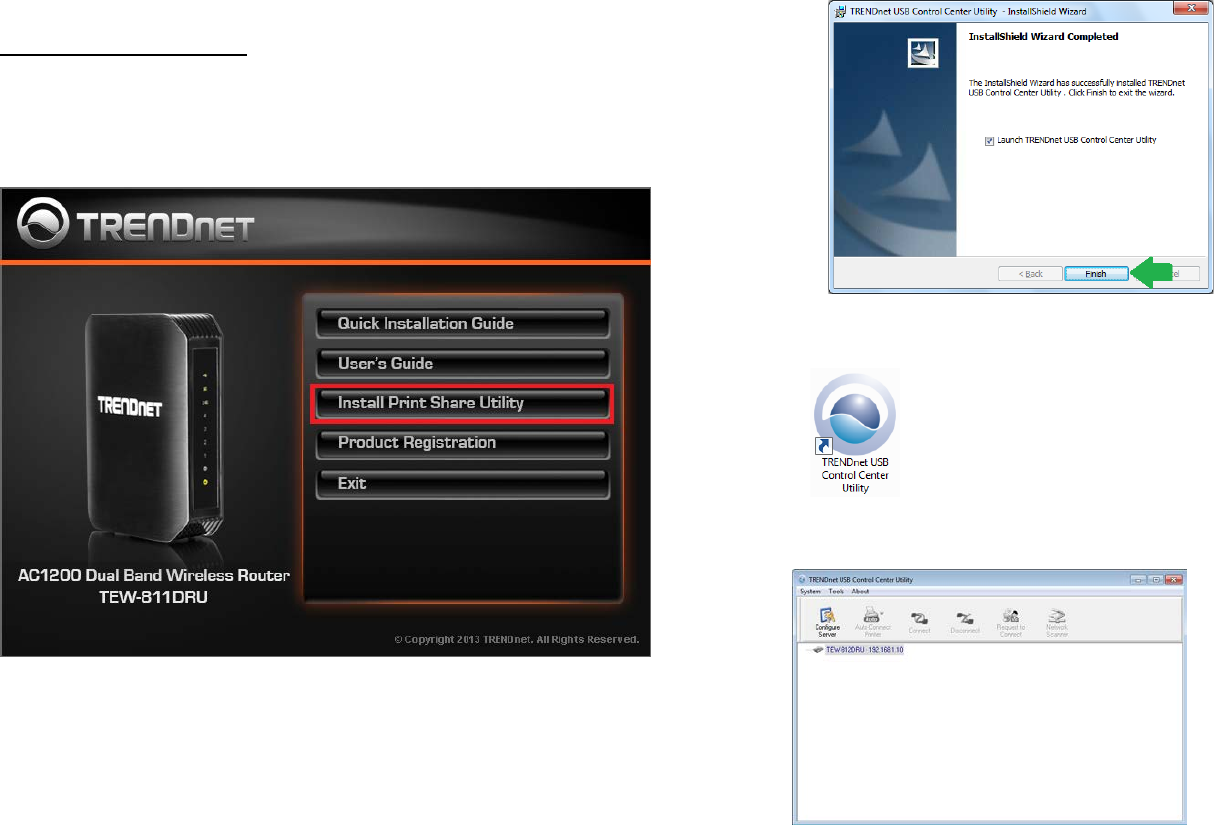Open the About menu in Control Center

pyautogui.click(x=860, y=592)
